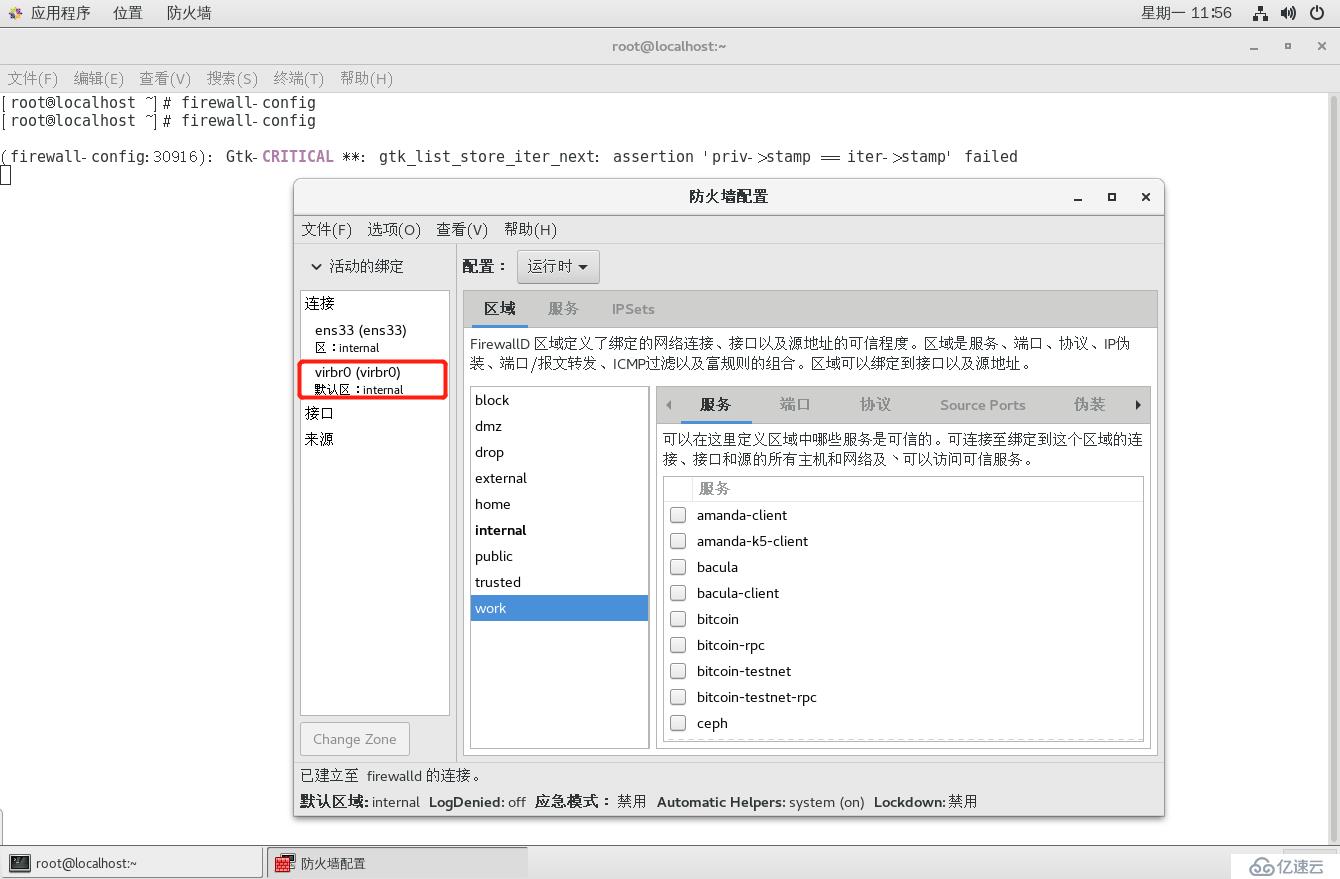This screenshot has height=879, width=1340.
Task: Open the 防火墙 item in the top panel
Action: click(189, 13)
